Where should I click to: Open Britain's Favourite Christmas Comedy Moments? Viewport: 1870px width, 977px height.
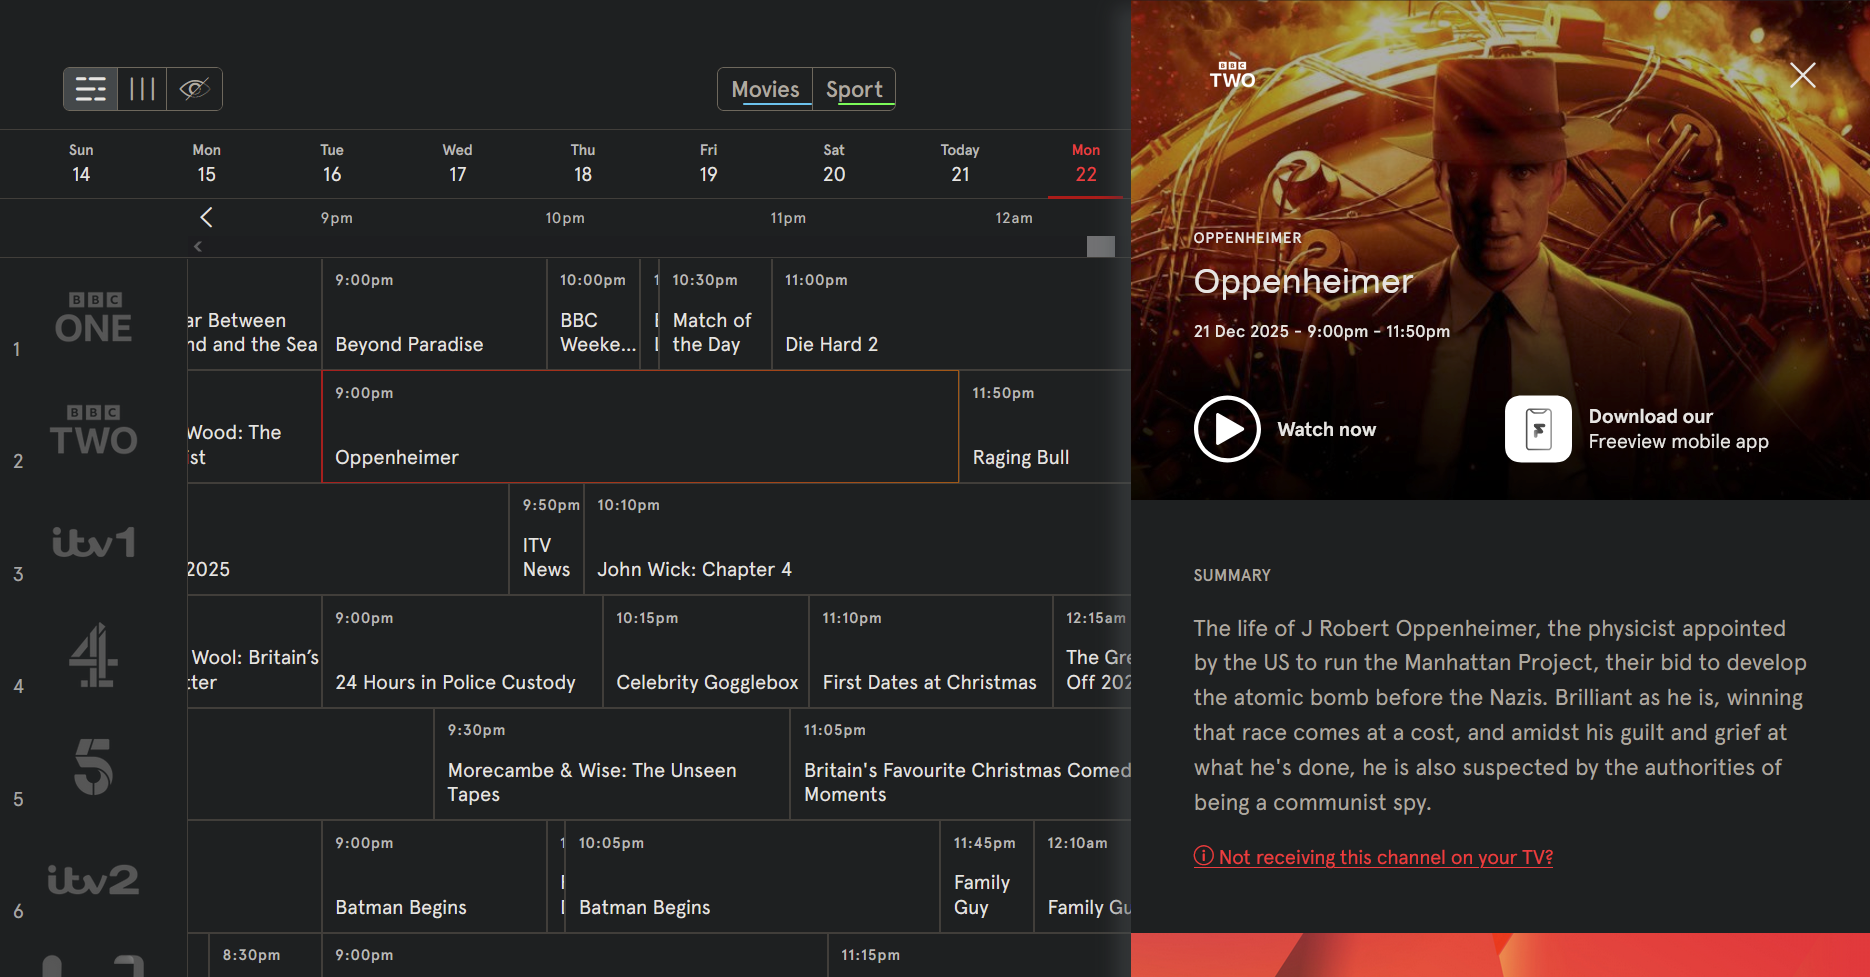[961, 764]
